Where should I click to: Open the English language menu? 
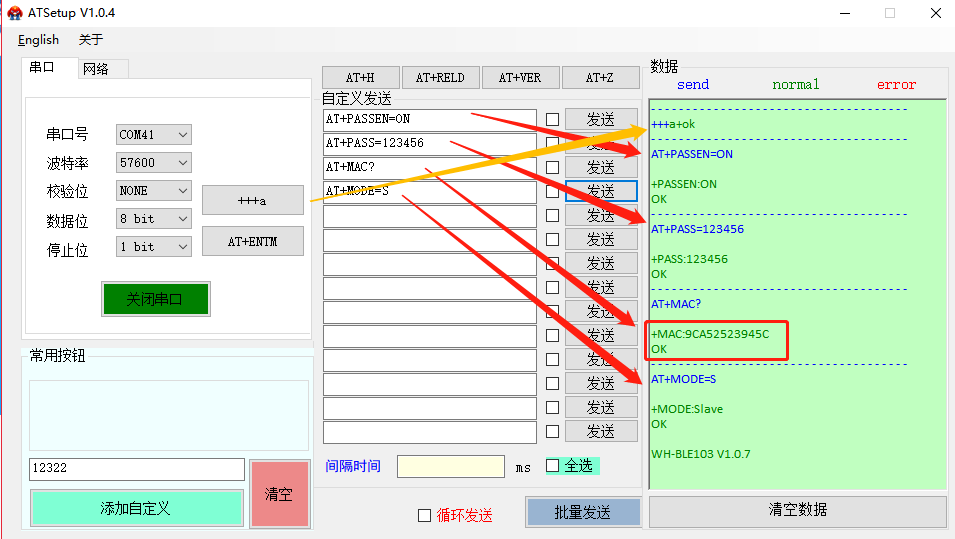[38, 40]
